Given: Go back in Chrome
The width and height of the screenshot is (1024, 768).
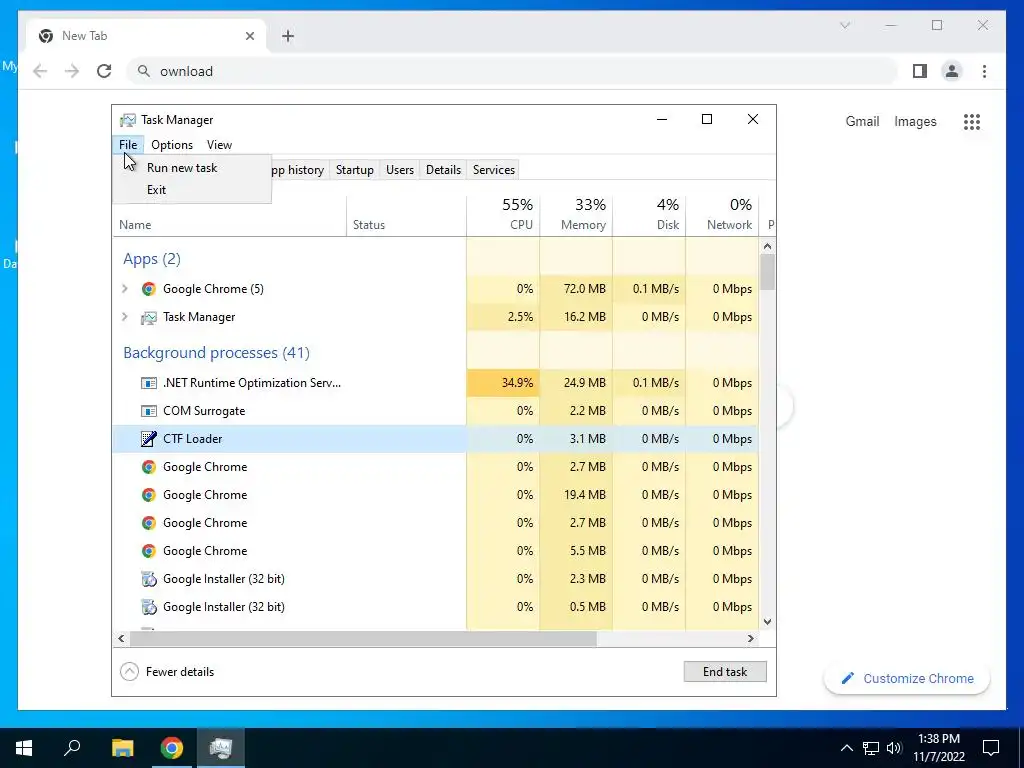Looking at the screenshot, I should tap(40, 71).
